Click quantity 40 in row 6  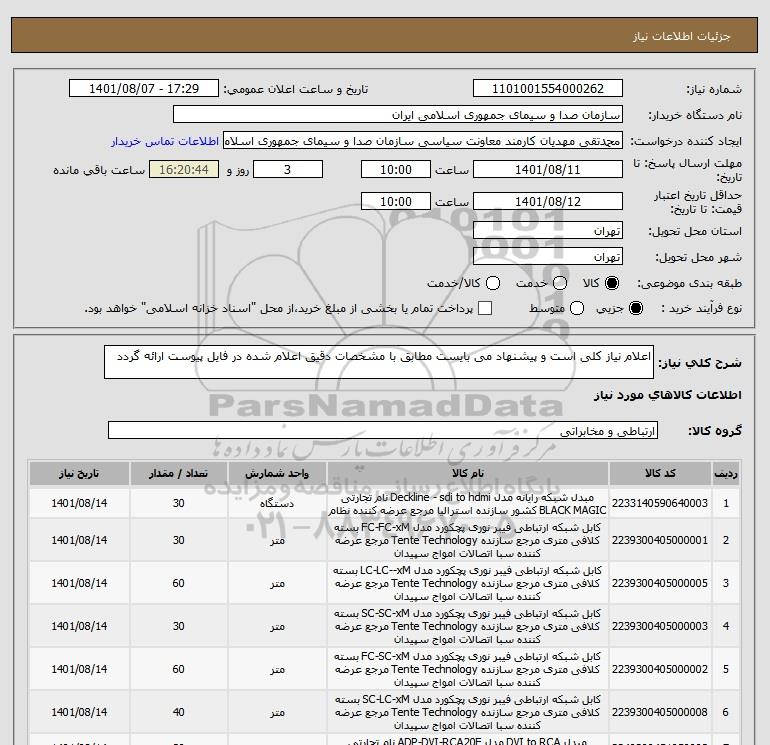(178, 712)
